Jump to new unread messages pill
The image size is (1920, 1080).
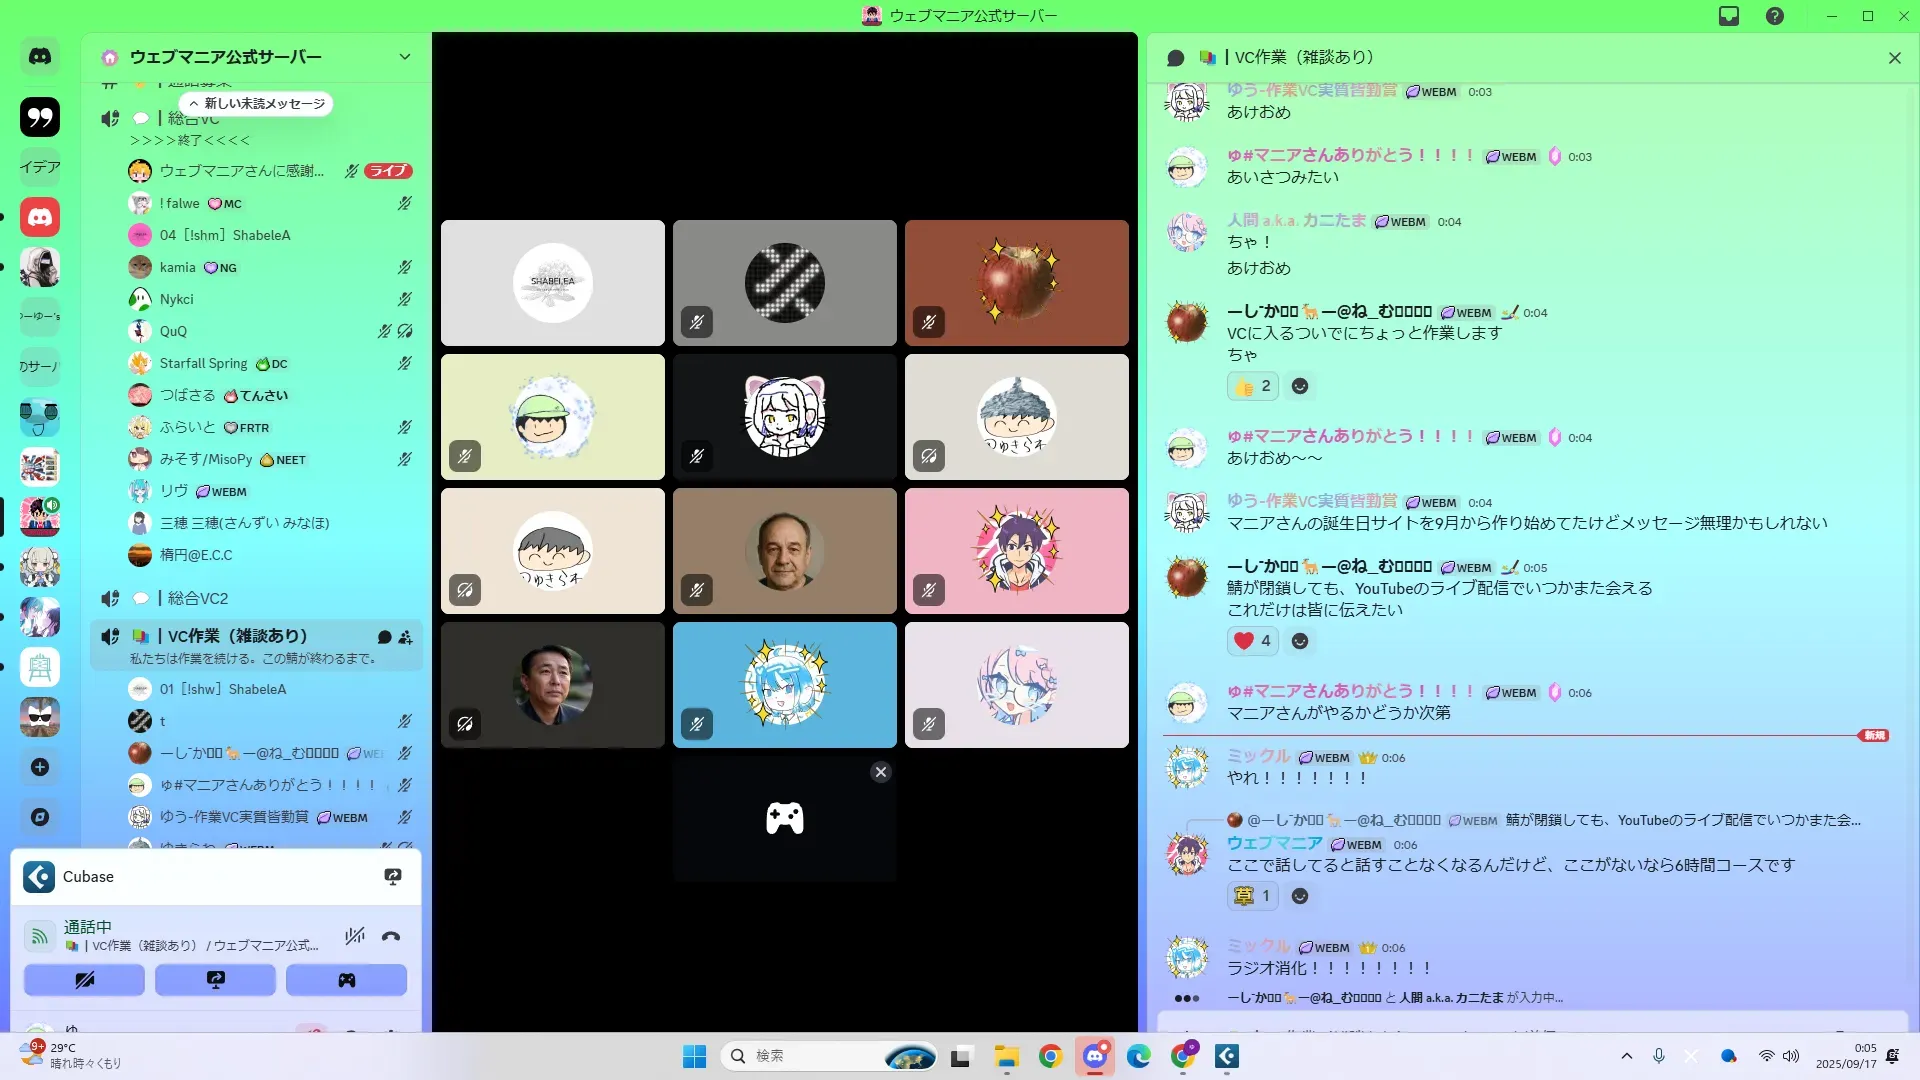(x=258, y=104)
